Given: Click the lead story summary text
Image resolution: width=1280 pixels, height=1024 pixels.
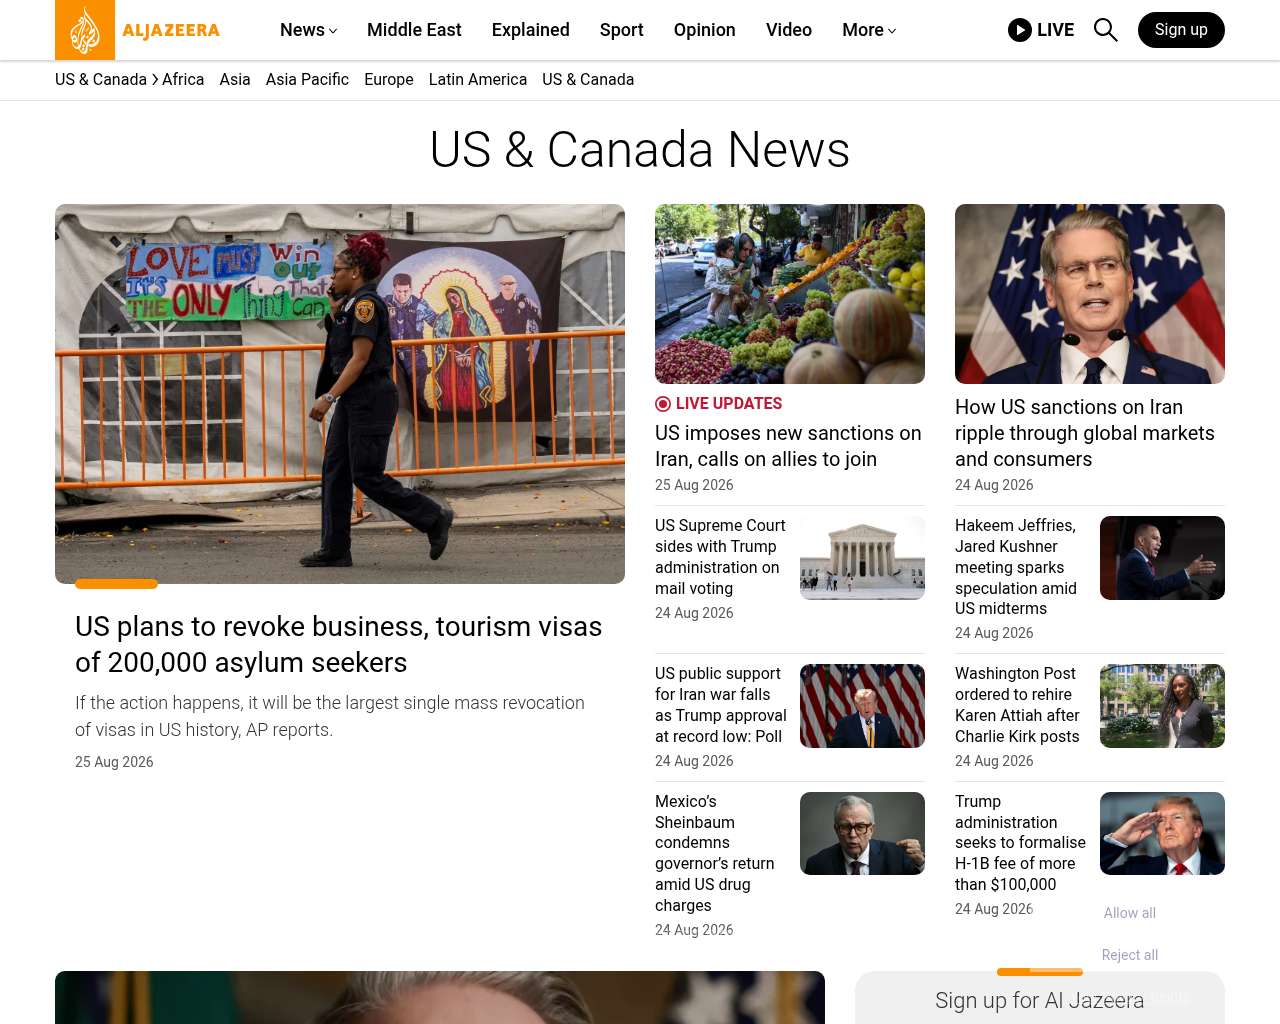Looking at the screenshot, I should 330,716.
